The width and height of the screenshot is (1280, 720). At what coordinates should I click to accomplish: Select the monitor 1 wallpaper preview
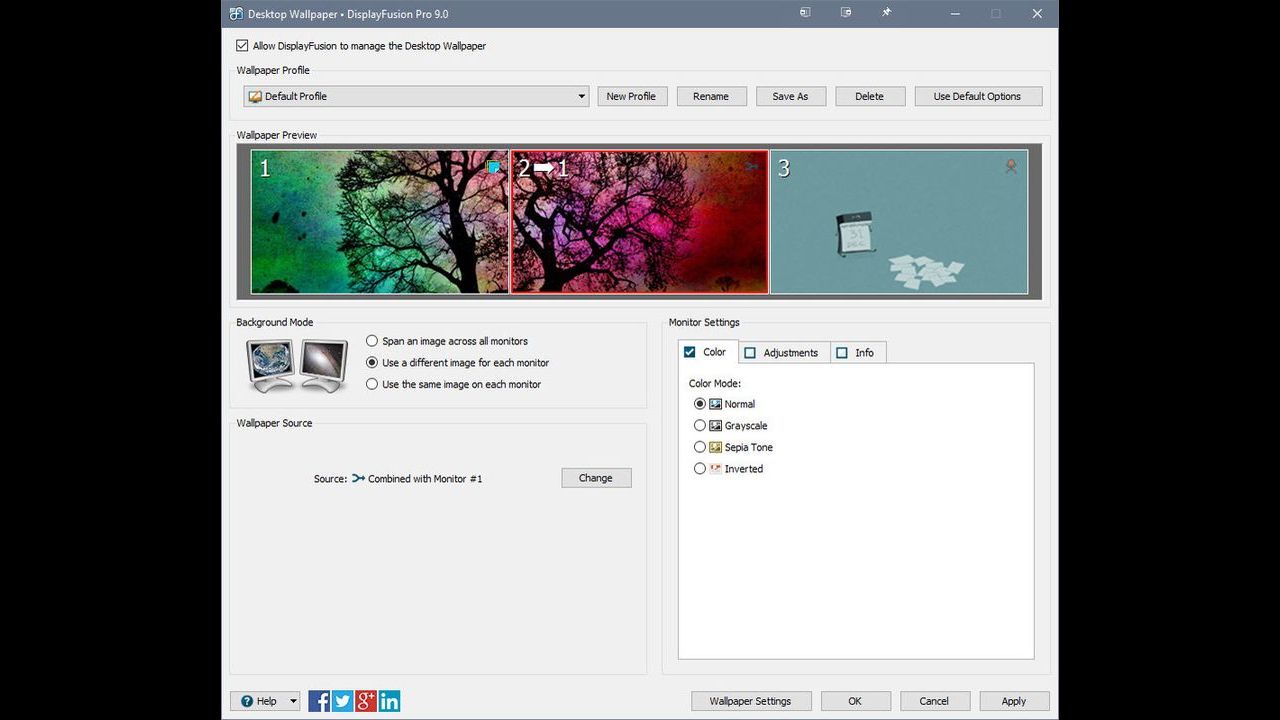[380, 222]
